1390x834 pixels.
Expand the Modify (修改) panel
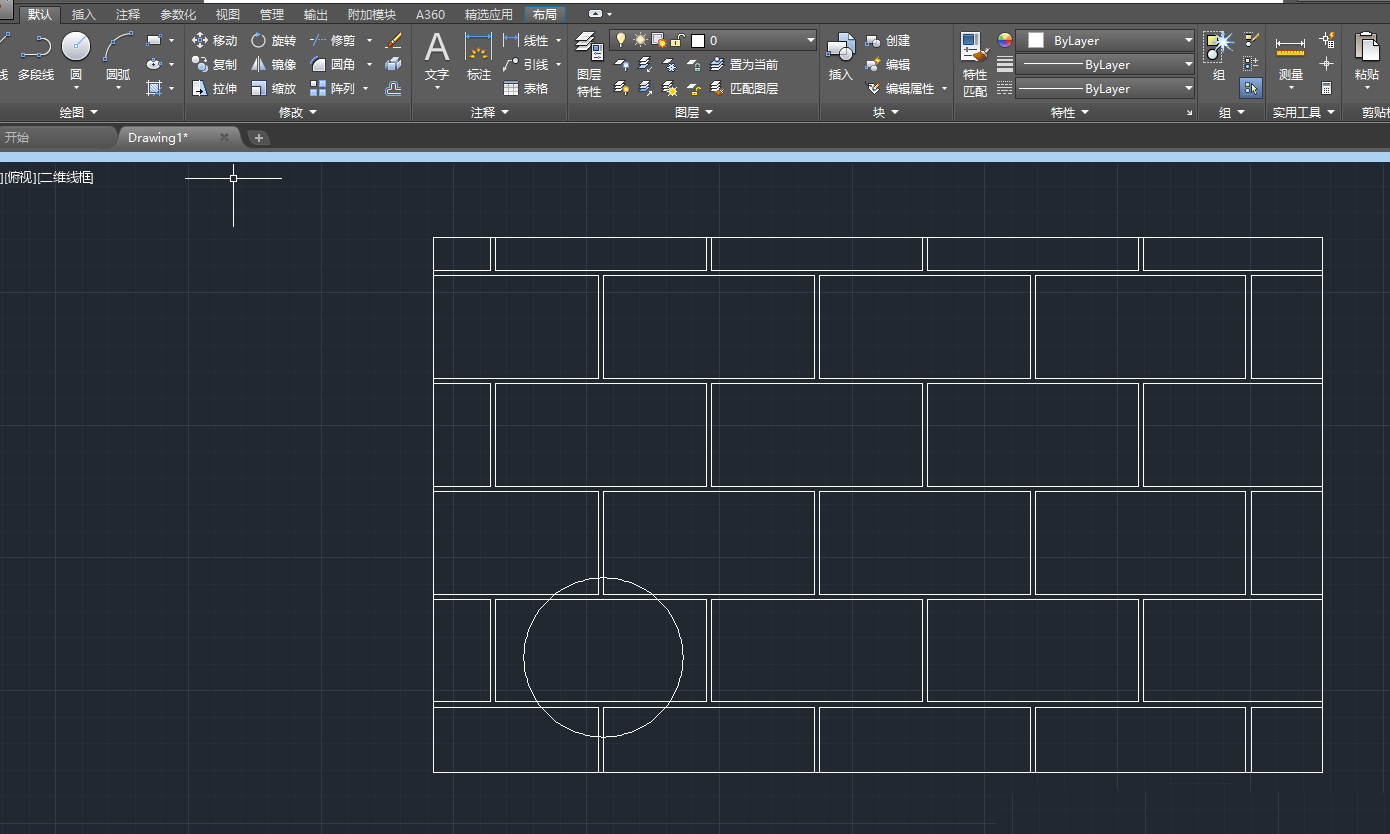click(x=297, y=113)
